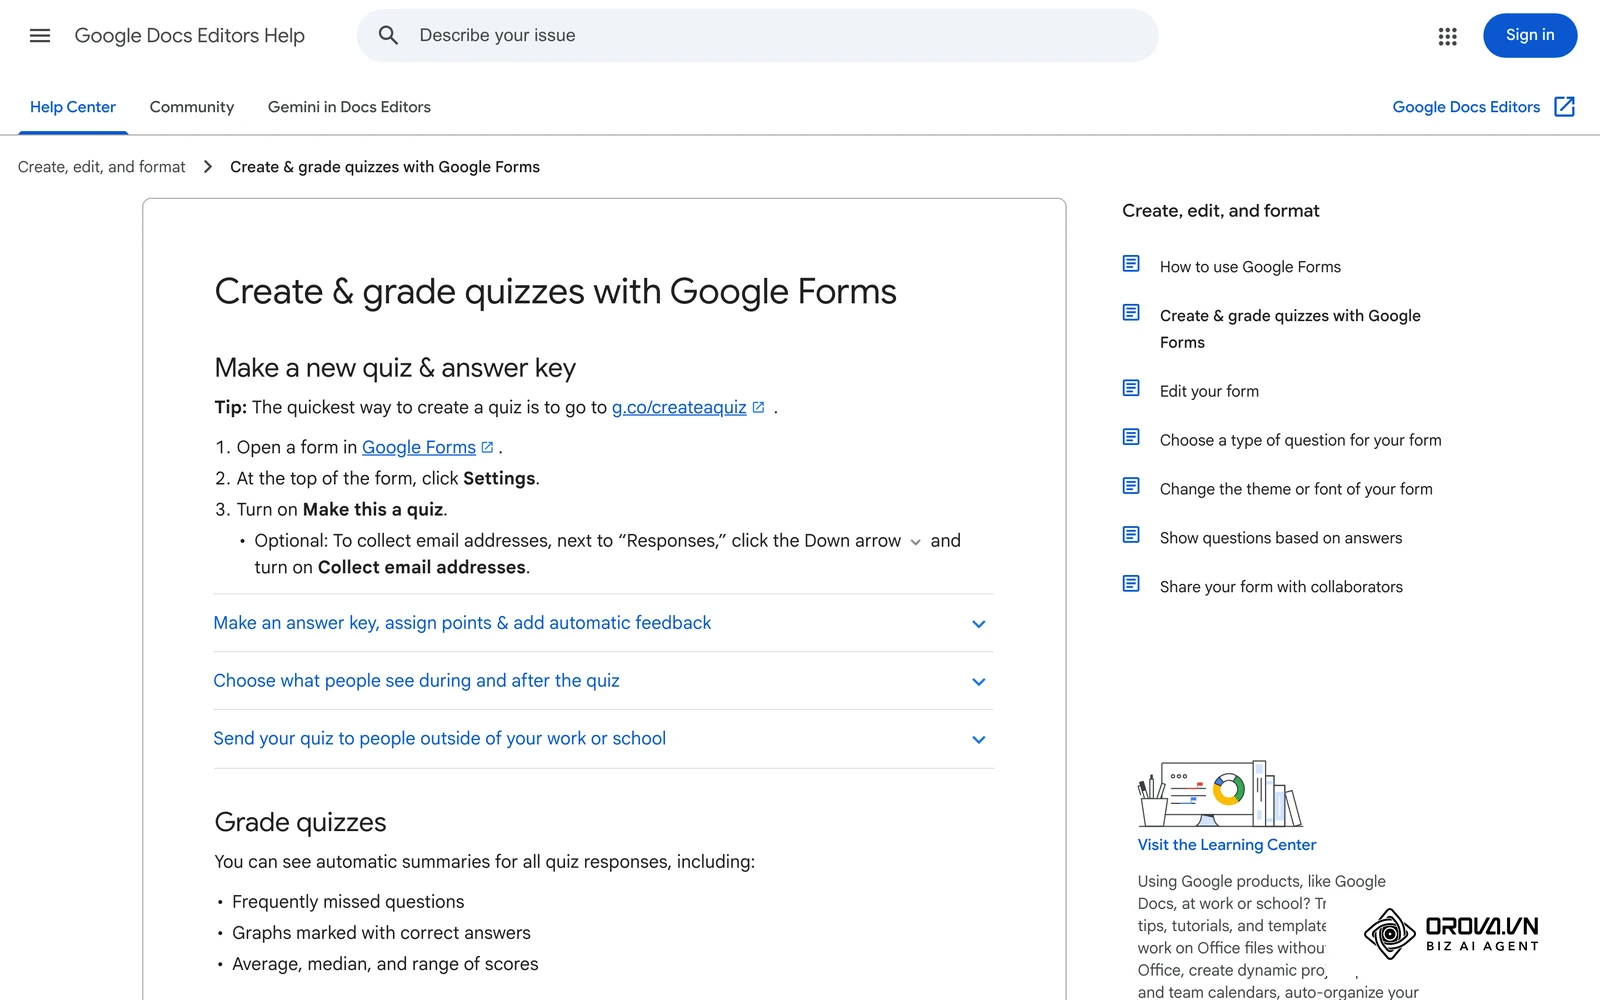Click the Make a new quiz & answer key heading
This screenshot has height=1000, width=1600.
[x=395, y=368]
